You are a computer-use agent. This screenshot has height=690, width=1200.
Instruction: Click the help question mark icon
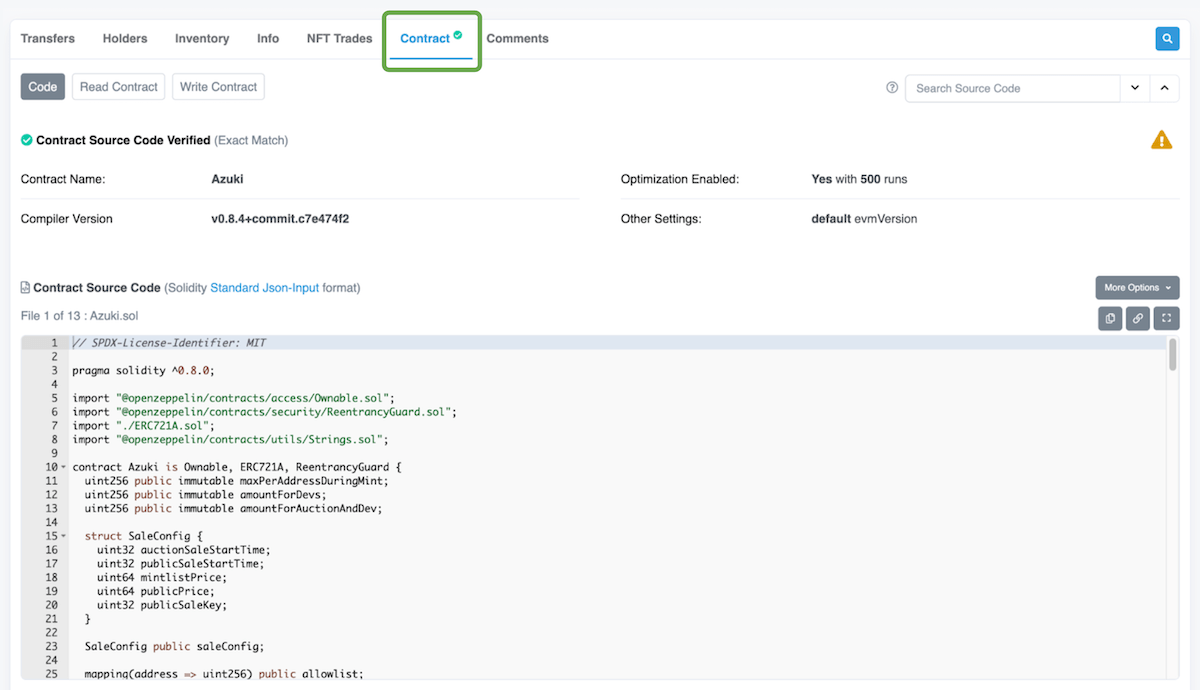892,88
